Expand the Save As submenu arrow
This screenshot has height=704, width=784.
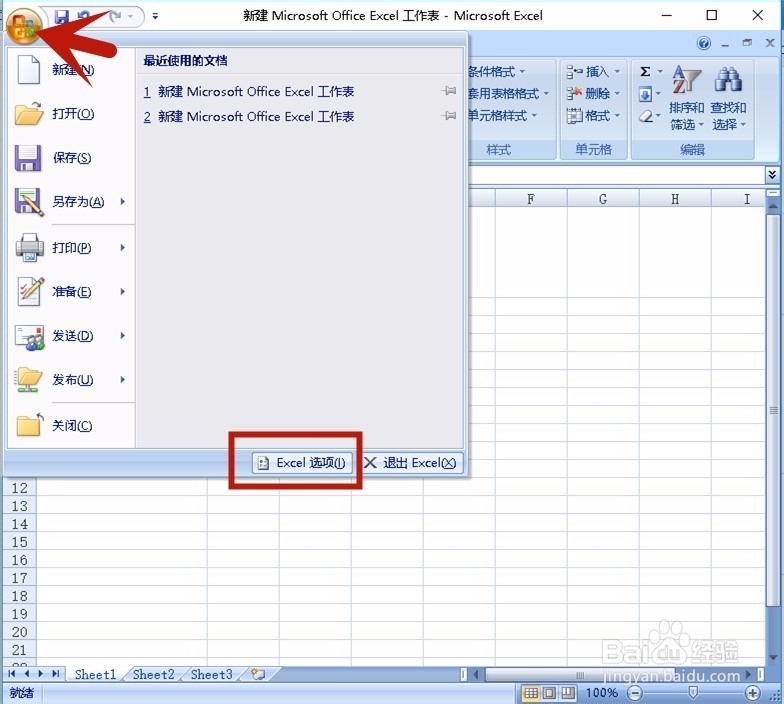[x=123, y=202]
